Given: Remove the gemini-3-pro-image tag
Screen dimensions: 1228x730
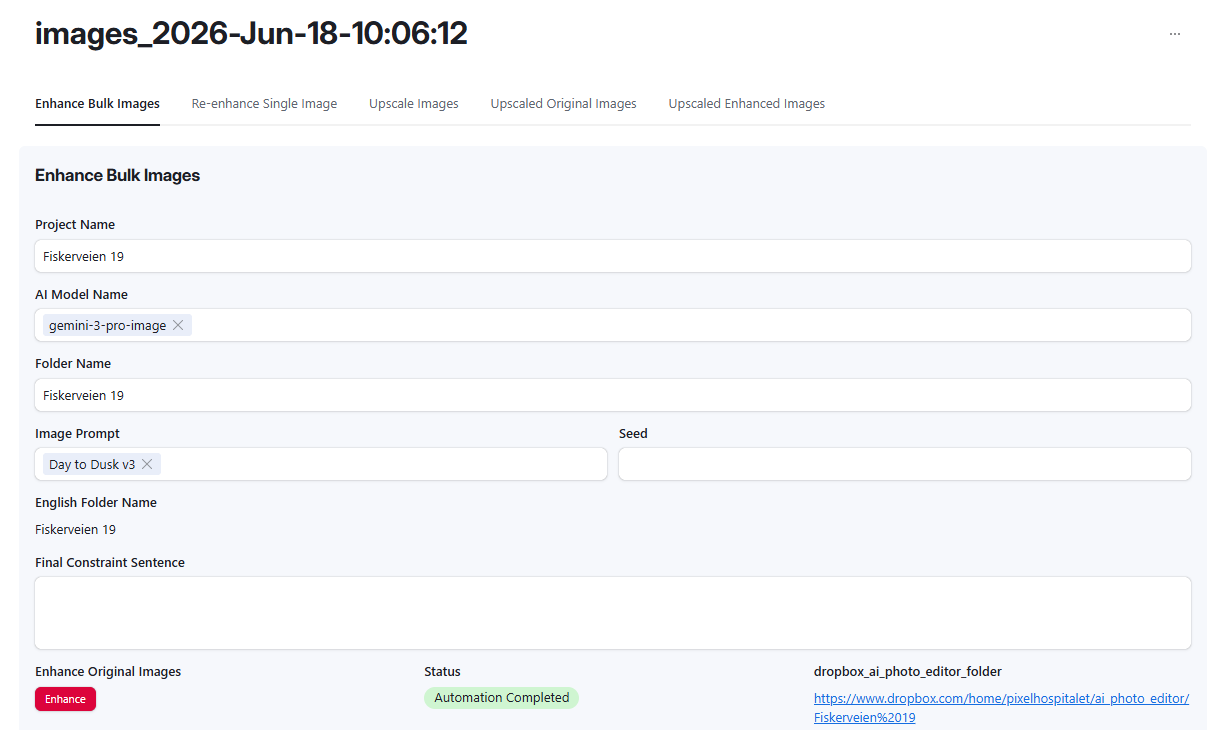Looking at the screenshot, I should 178,325.
